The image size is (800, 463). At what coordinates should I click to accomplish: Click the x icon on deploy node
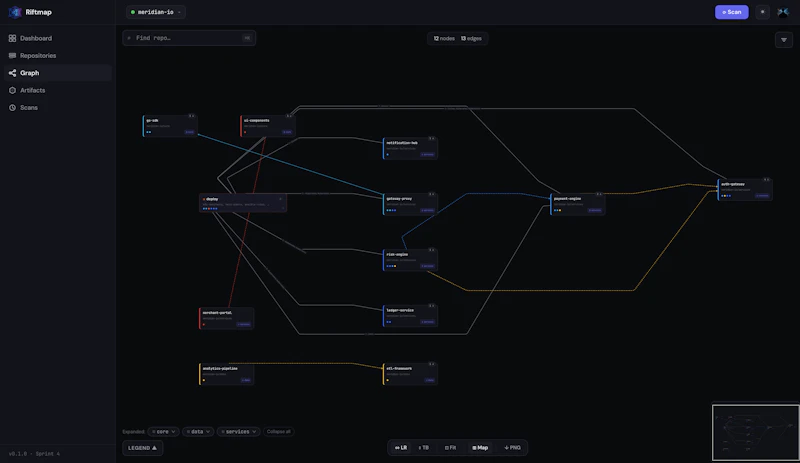(x=280, y=199)
